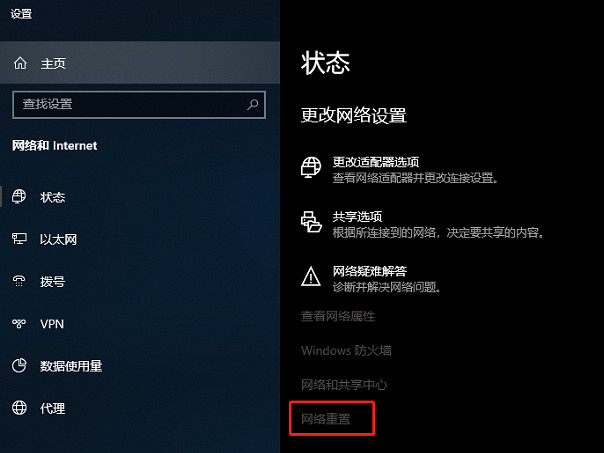
Task: Click the printer-folder icon for 共享选项
Action: [311, 222]
